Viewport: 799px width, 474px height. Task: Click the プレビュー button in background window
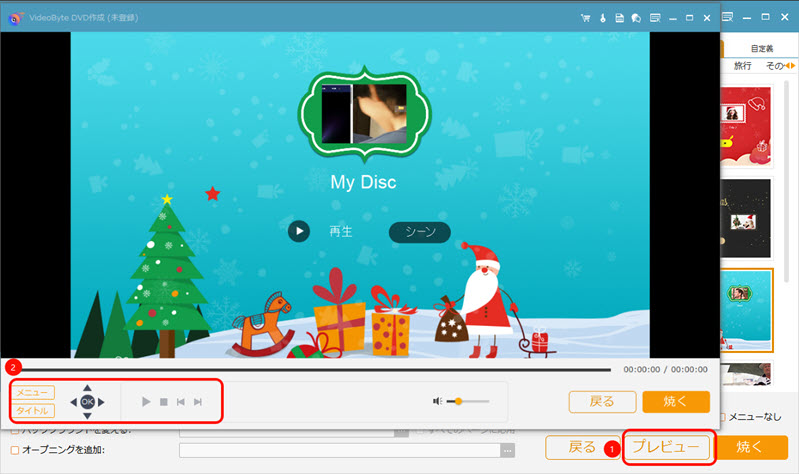point(667,447)
